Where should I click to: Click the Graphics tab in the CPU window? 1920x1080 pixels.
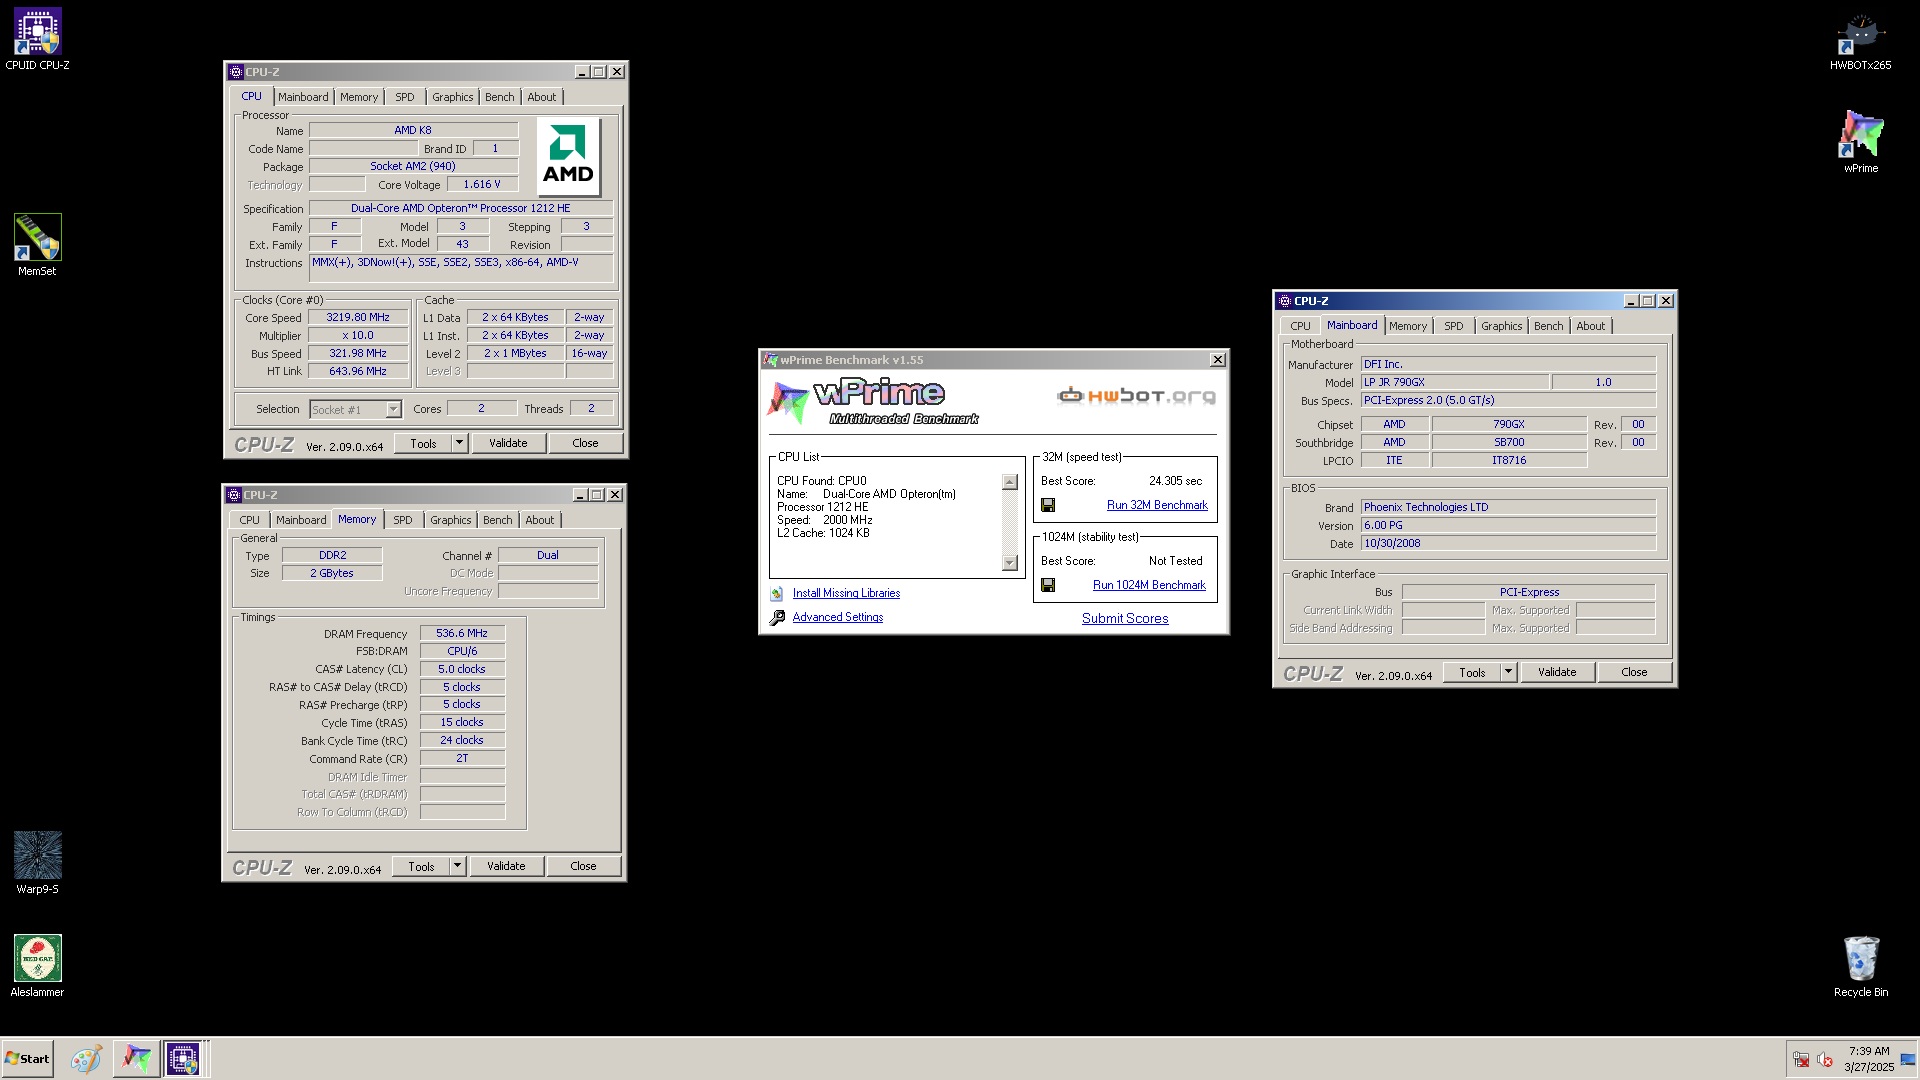click(452, 97)
